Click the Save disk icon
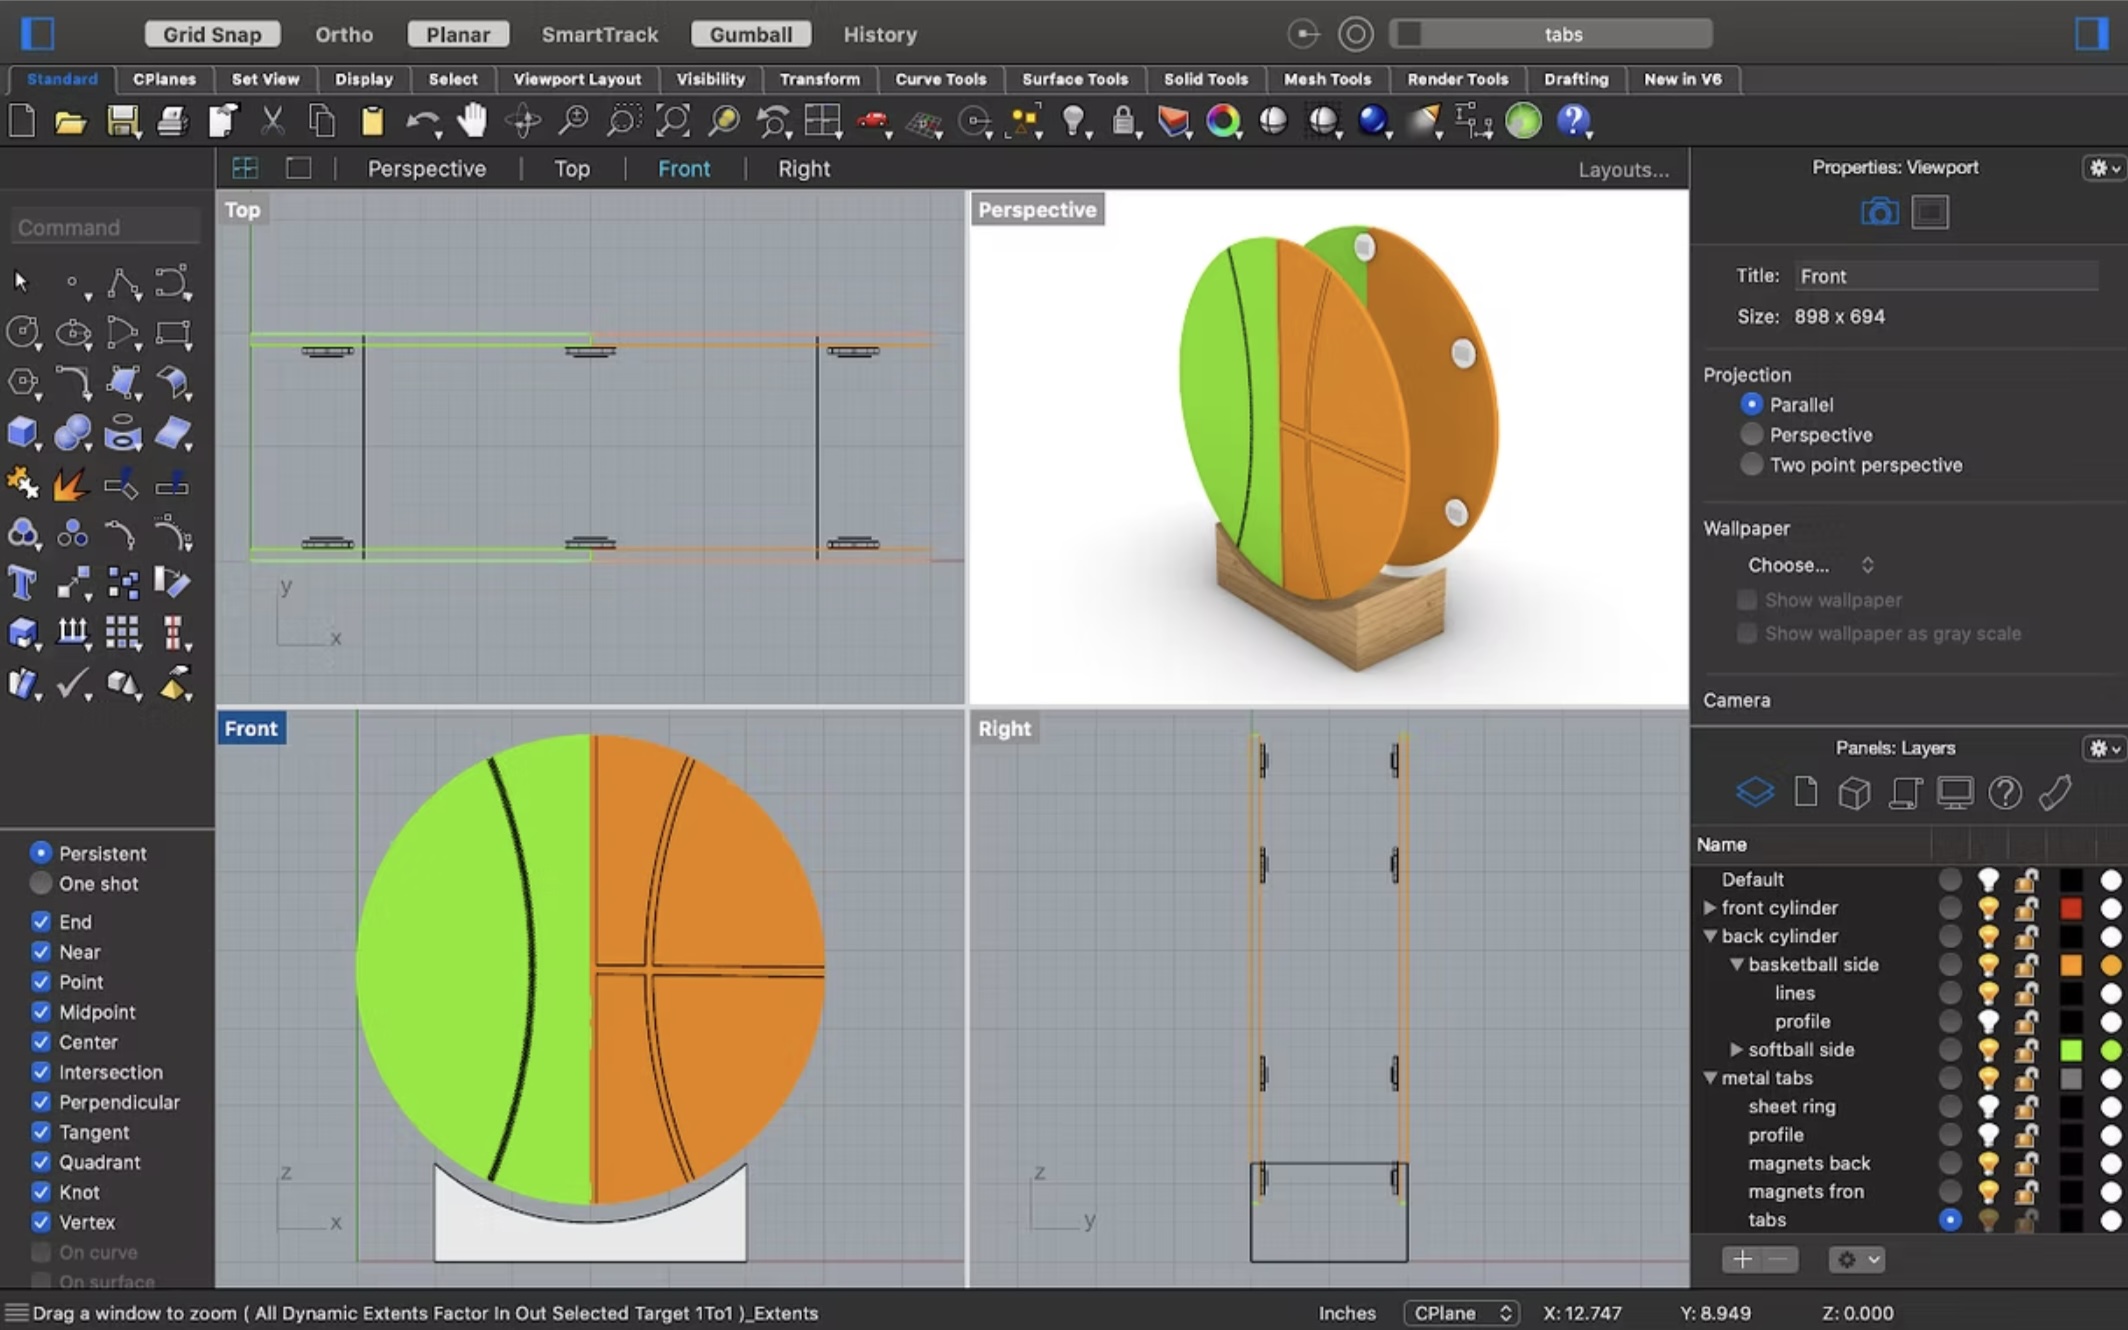 click(122, 122)
